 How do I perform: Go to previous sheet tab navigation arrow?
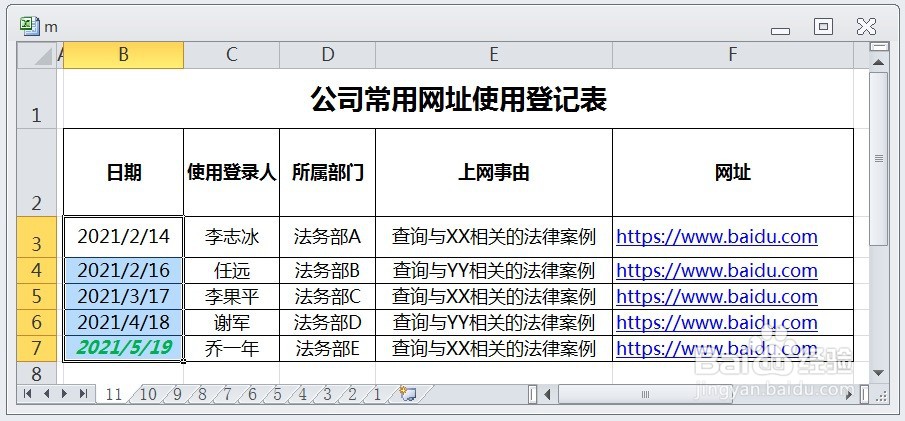[46, 394]
